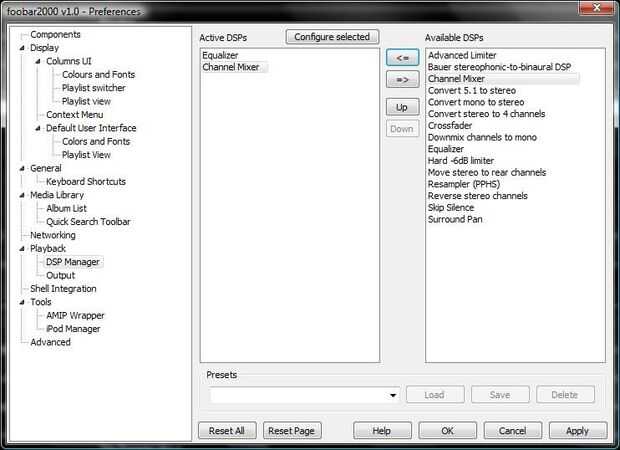
Task: Close the Preferences window
Action: [x=597, y=8]
